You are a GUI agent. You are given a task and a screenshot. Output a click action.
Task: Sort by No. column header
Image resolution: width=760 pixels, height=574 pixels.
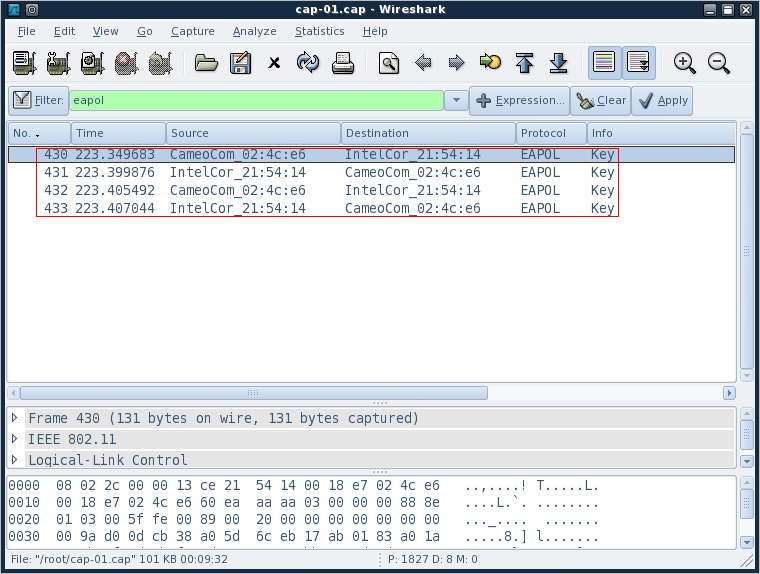pyautogui.click(x=39, y=133)
